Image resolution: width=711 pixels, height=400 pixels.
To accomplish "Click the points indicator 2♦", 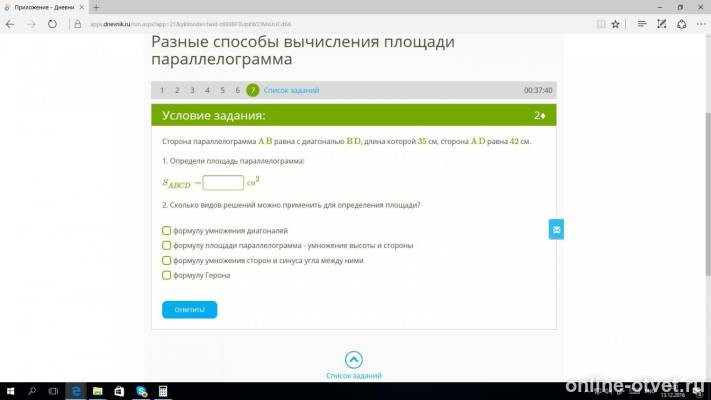I will tap(540, 116).
